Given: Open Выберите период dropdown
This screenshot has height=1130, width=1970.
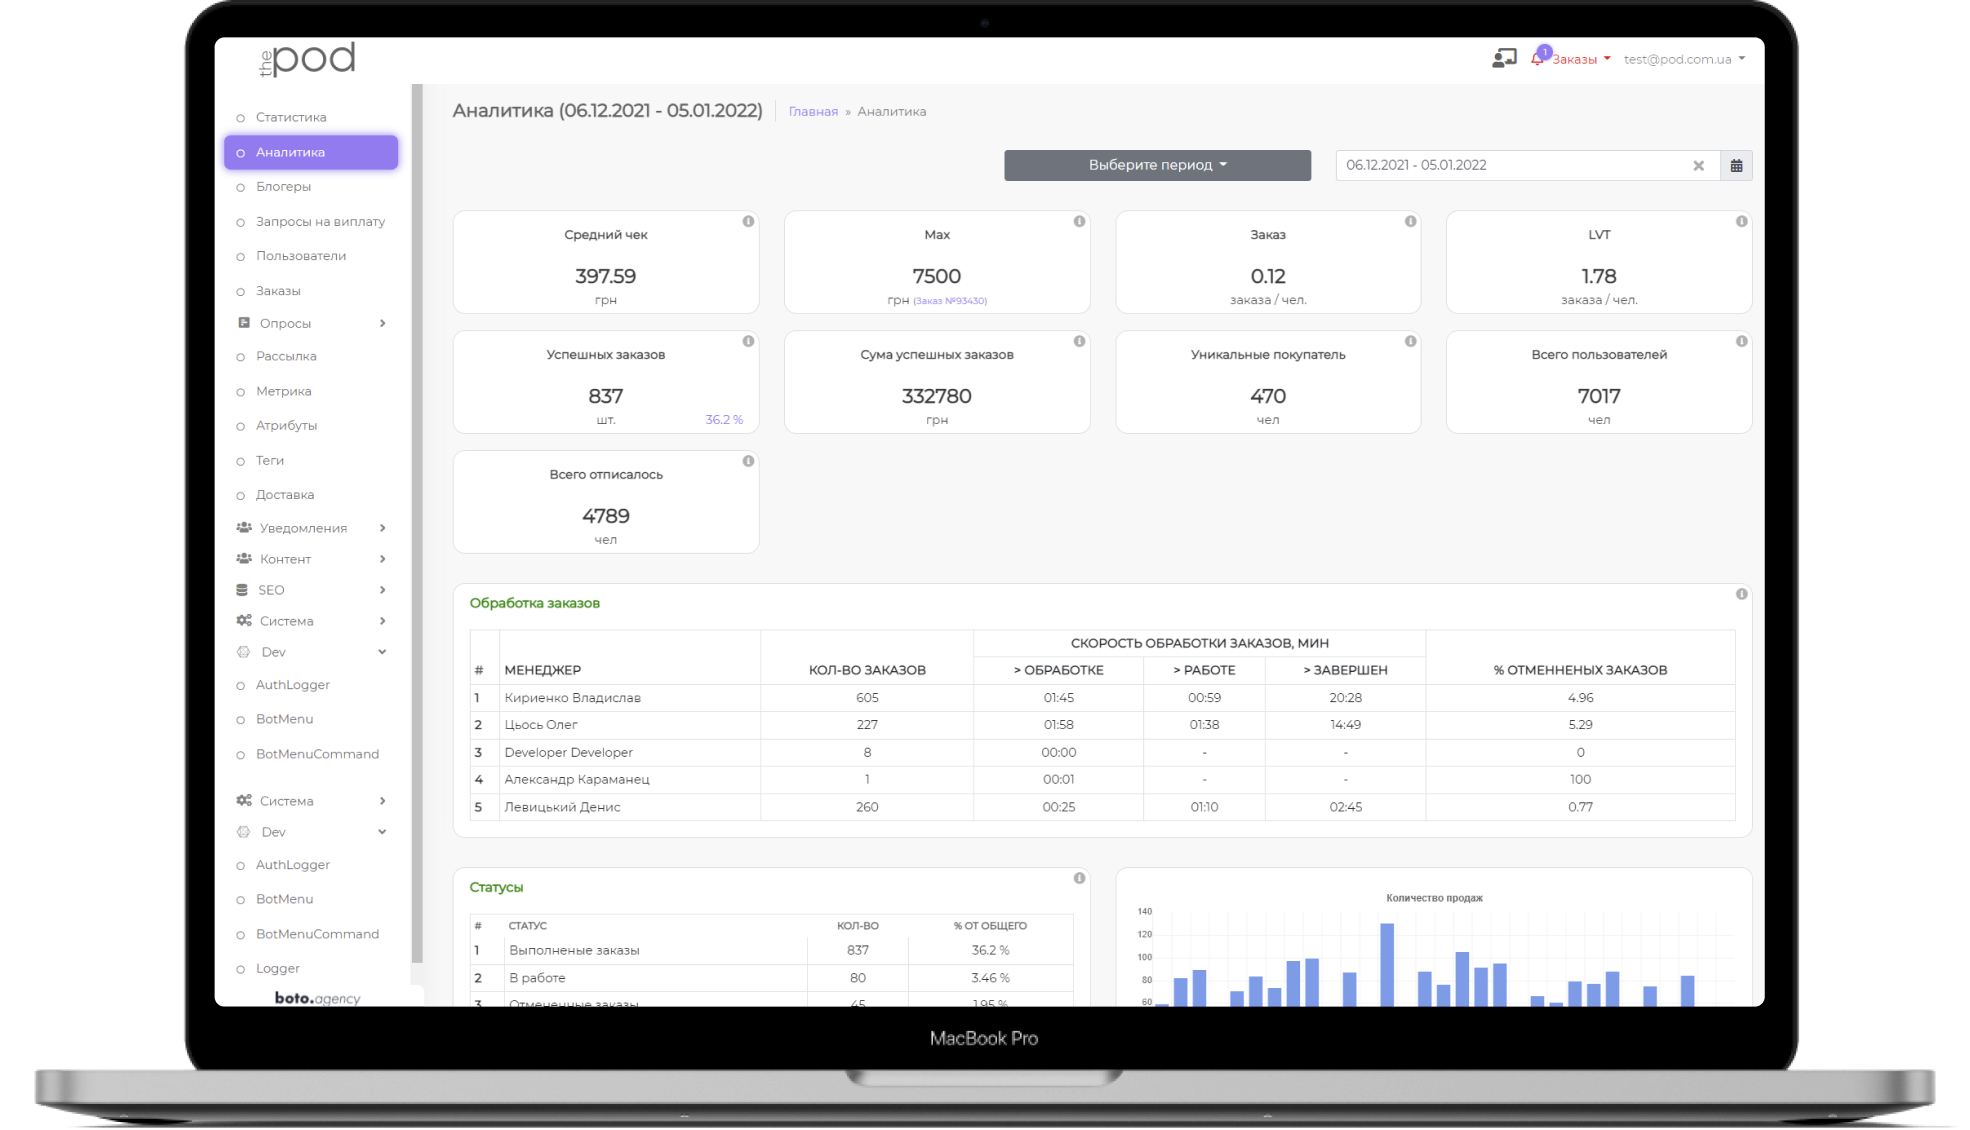Looking at the screenshot, I should [1157, 166].
